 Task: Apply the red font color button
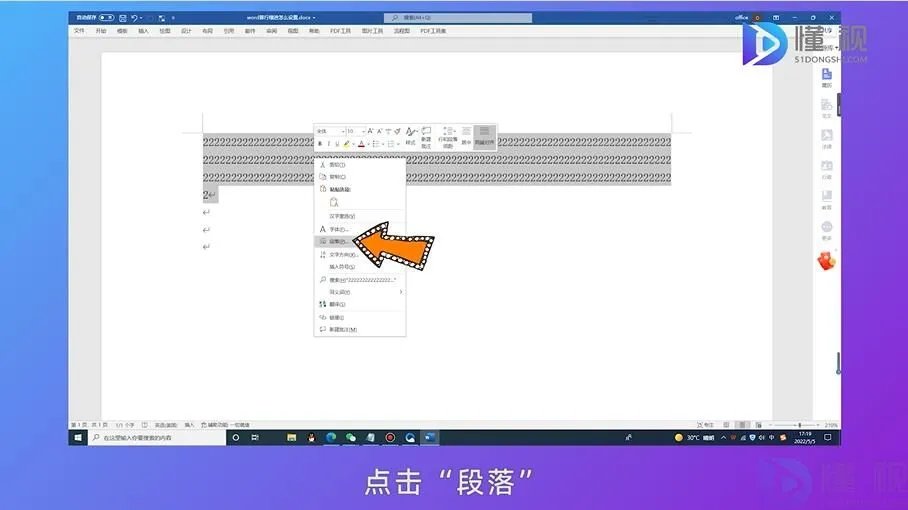(361, 144)
